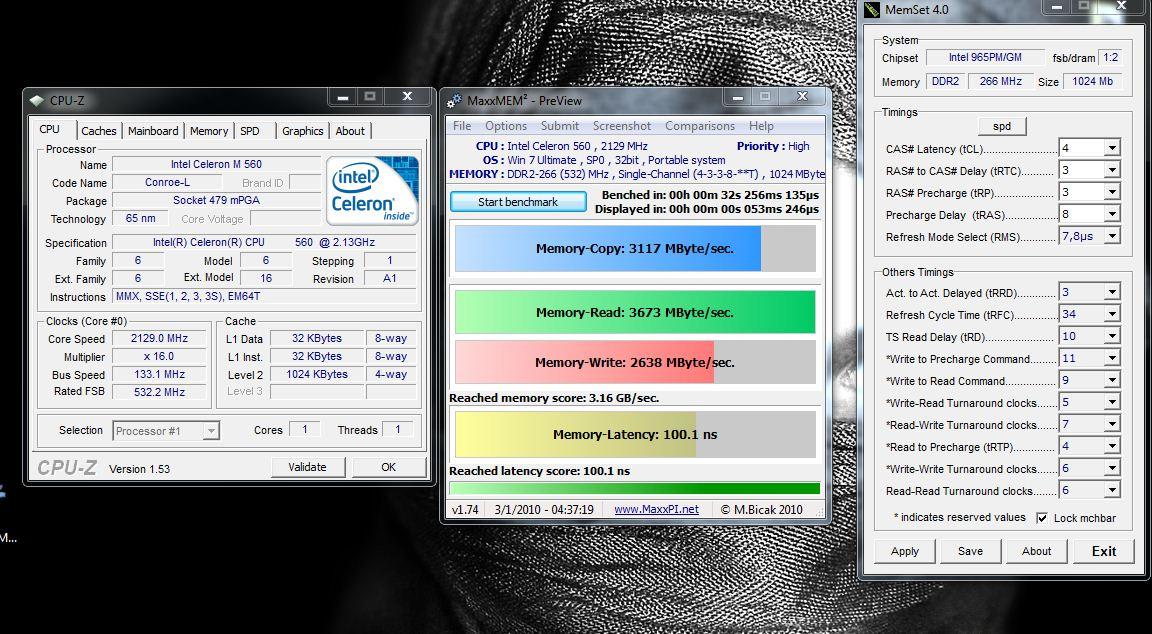Open the Write to Read Command dropdown

click(1112, 381)
